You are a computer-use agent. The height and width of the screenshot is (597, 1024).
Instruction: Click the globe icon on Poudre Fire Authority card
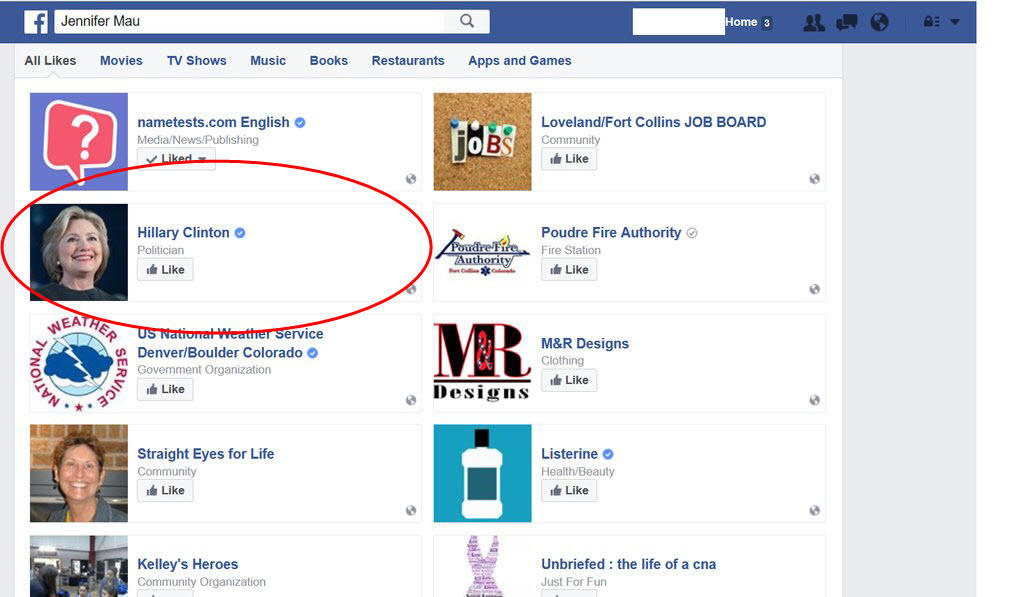[814, 289]
